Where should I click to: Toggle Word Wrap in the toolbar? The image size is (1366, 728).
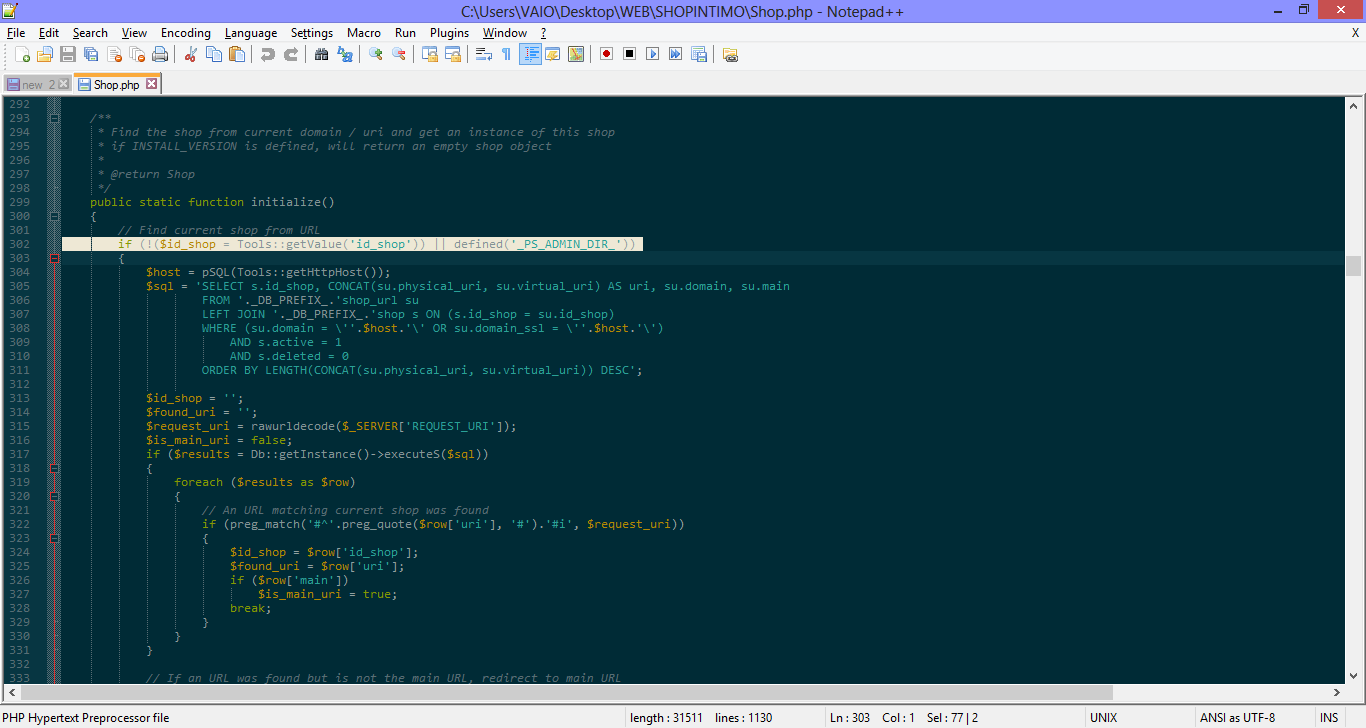tap(484, 54)
